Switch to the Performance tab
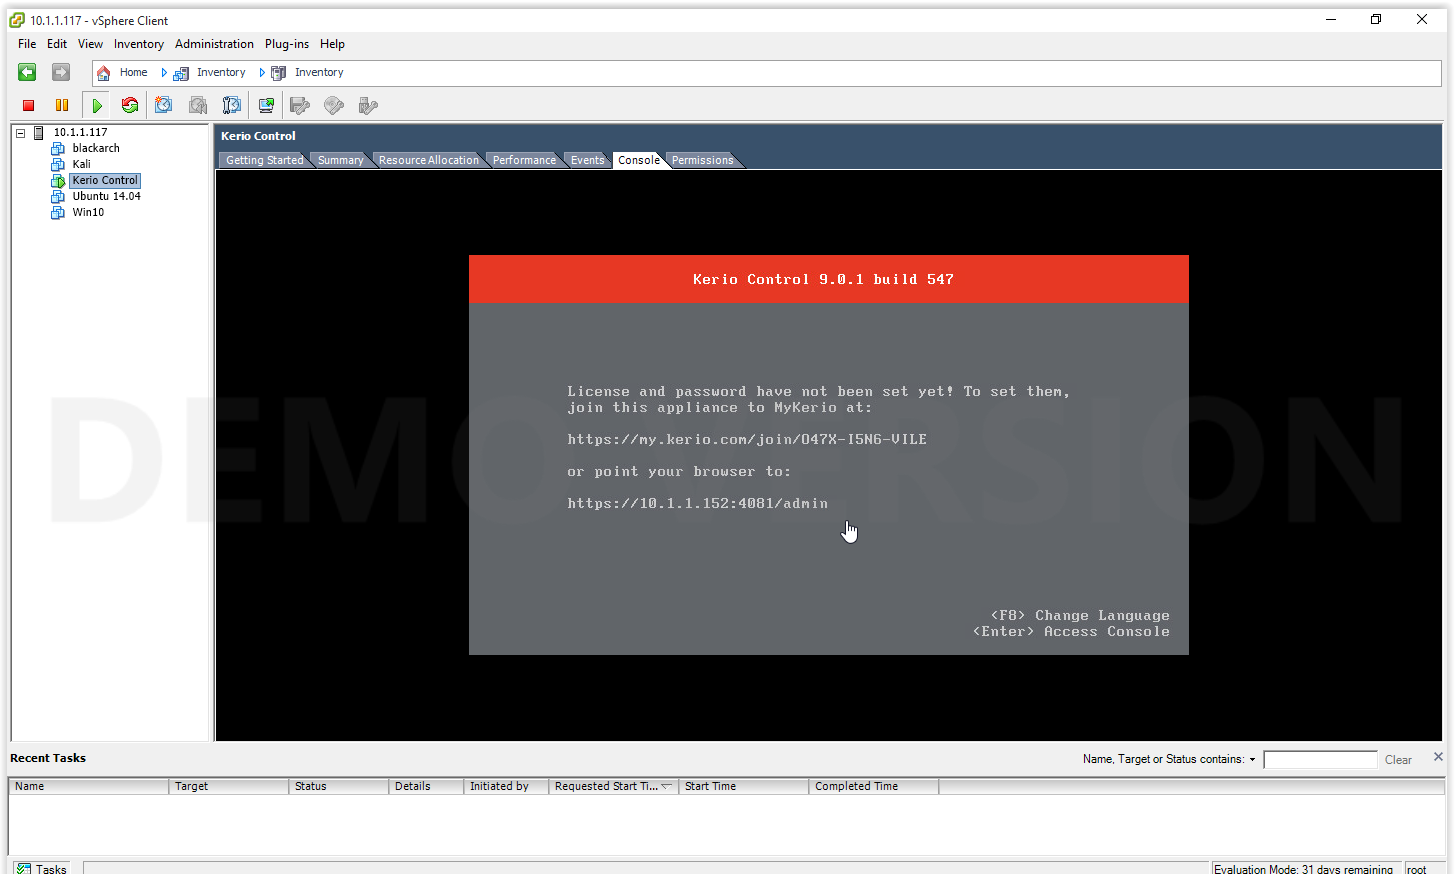This screenshot has height=874, width=1455. pos(524,160)
